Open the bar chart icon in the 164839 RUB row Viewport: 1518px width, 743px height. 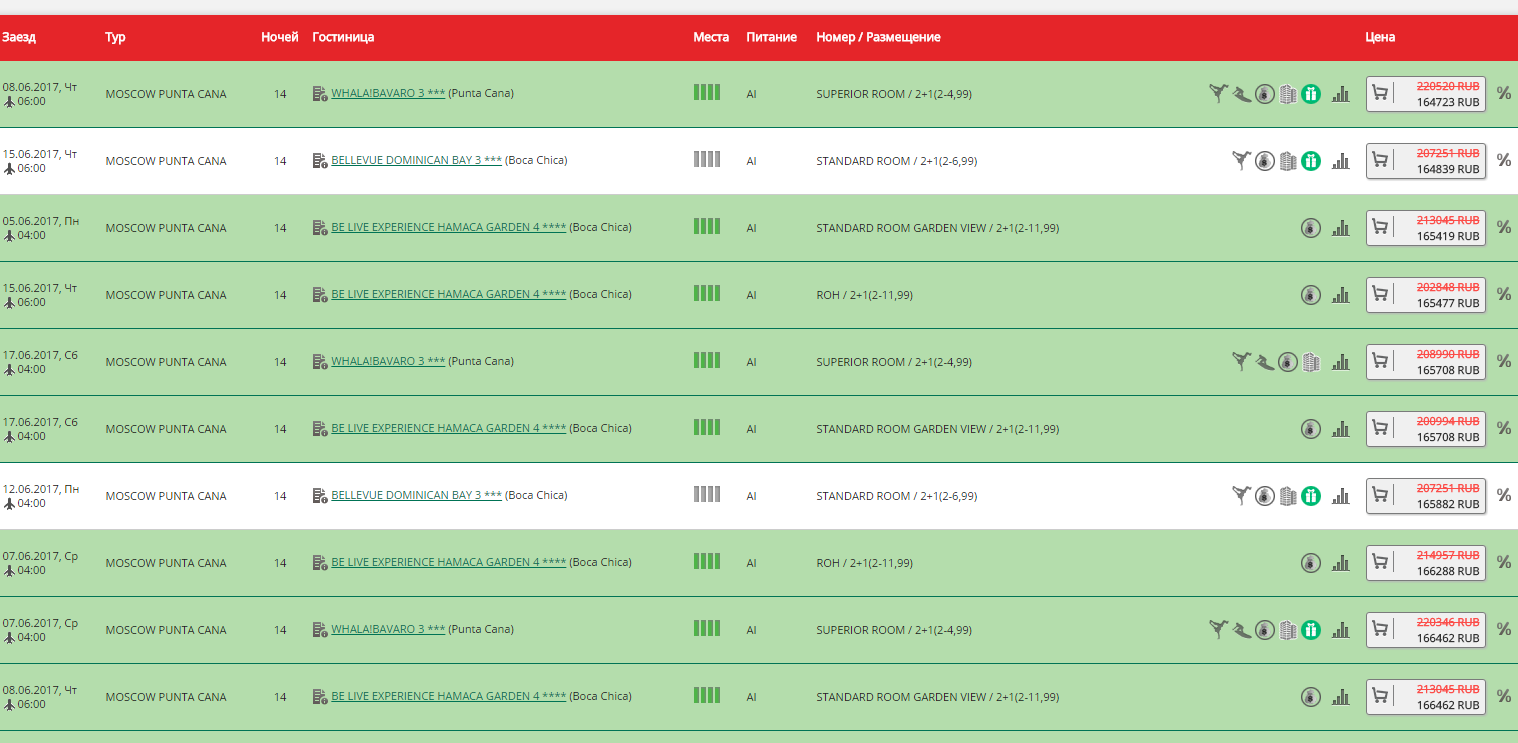1341,161
